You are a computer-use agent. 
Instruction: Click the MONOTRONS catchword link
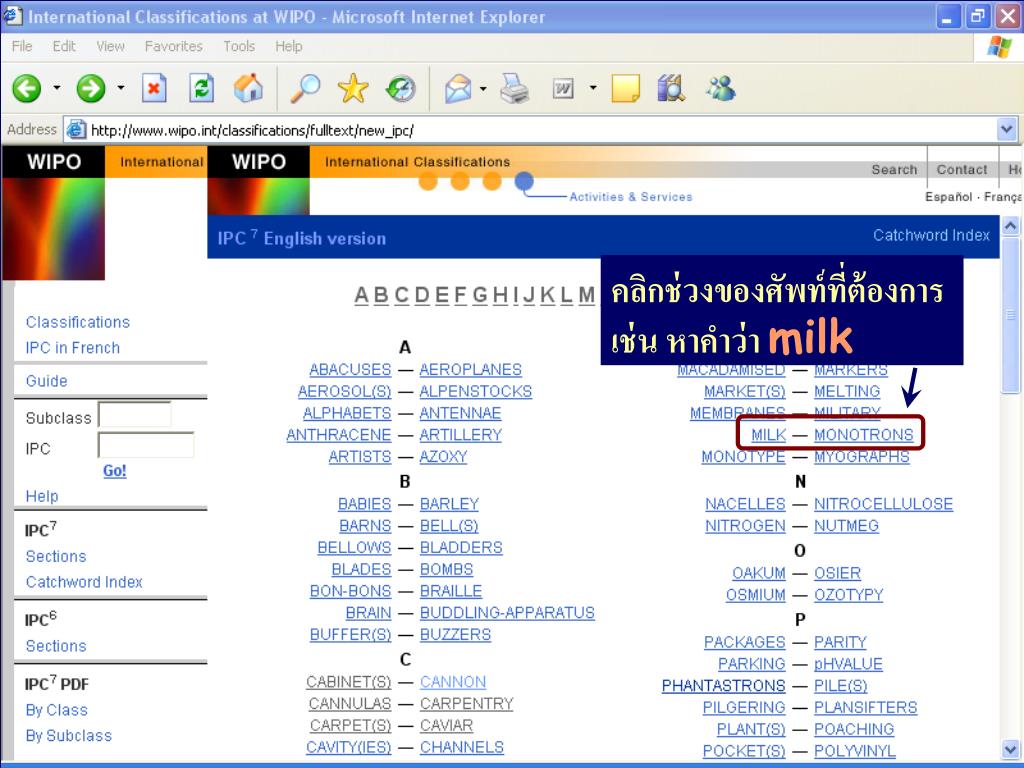coord(863,435)
